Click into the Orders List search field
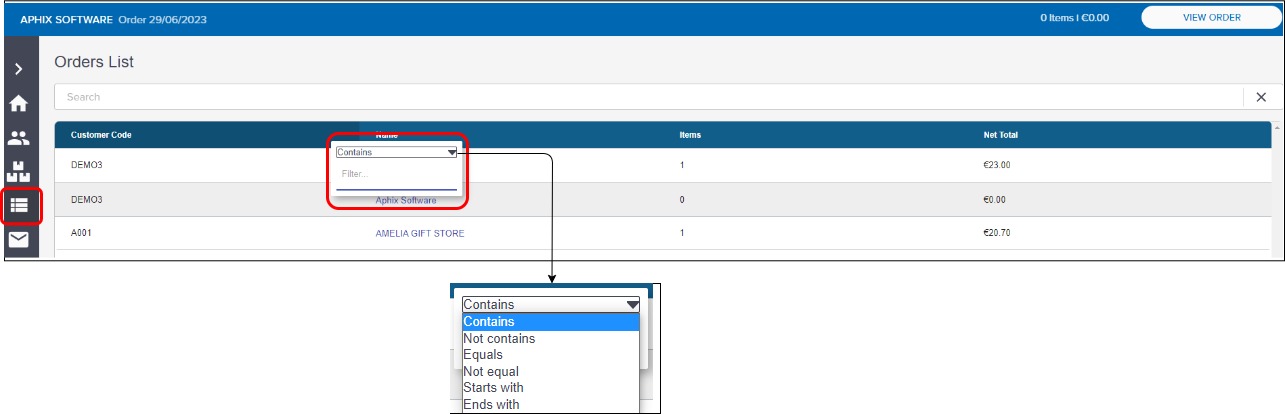This screenshot has width=1285, height=414. (x=640, y=97)
